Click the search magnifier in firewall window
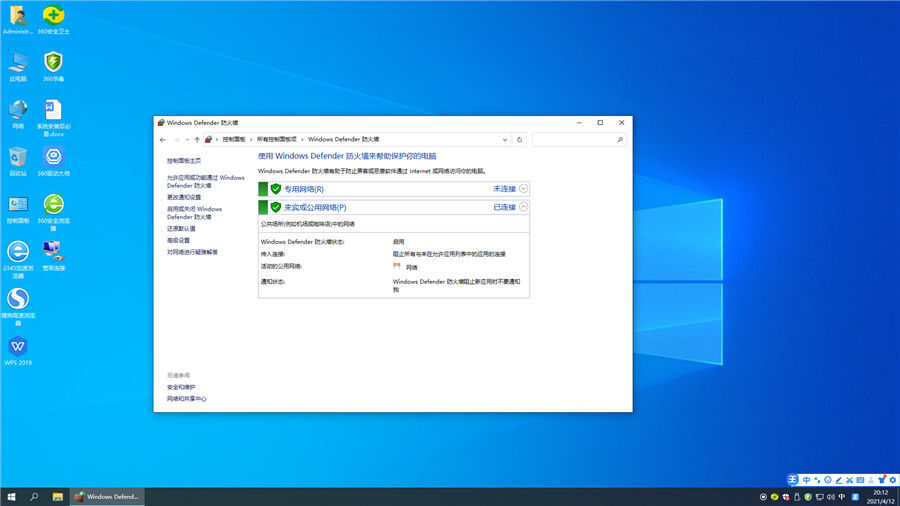This screenshot has height=506, width=900. [x=620, y=139]
